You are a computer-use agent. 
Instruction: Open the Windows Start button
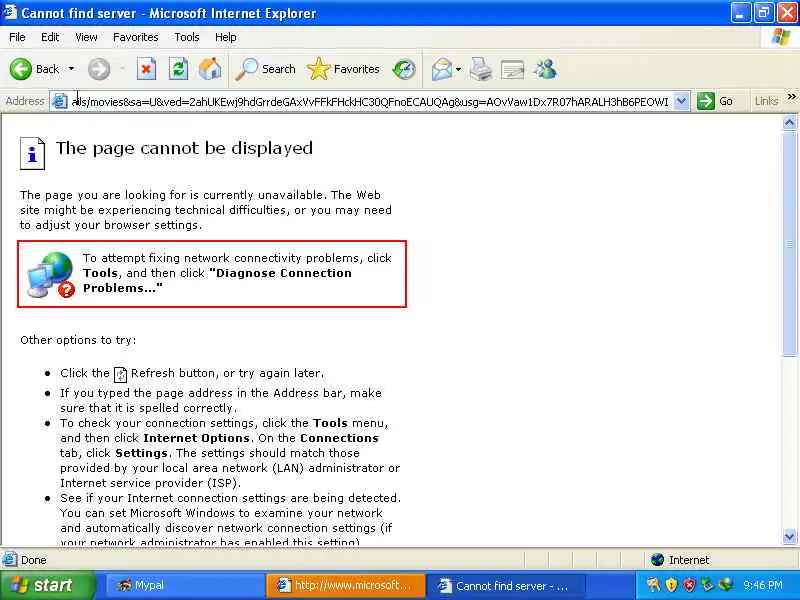coord(47,585)
